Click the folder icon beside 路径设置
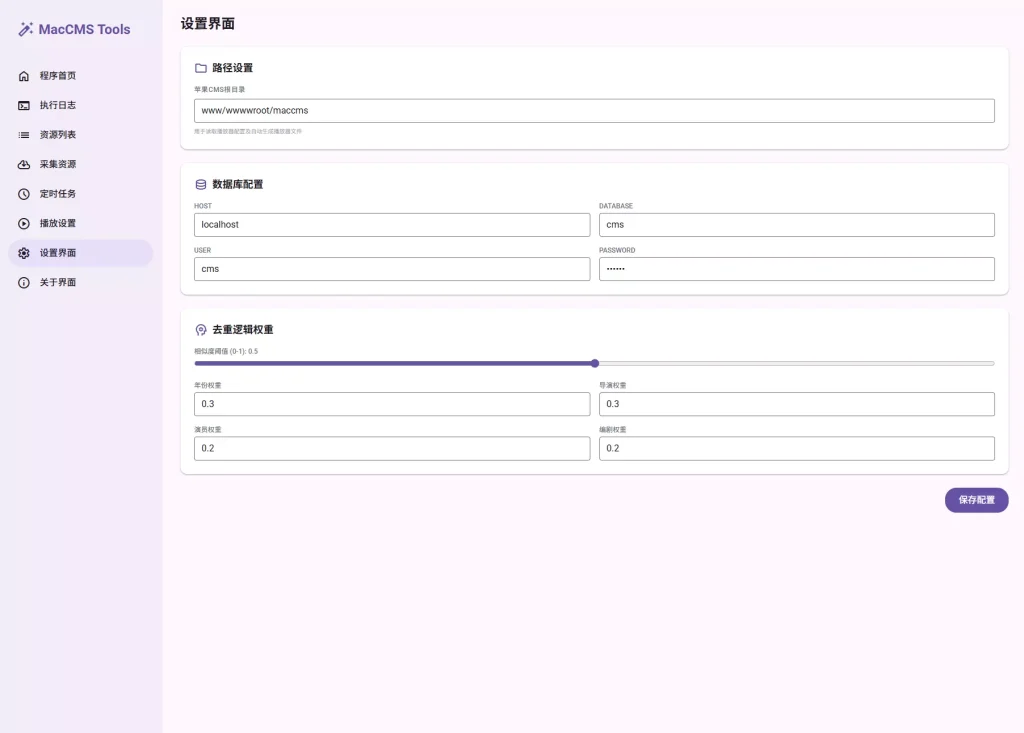This screenshot has width=1024, height=733. point(201,68)
